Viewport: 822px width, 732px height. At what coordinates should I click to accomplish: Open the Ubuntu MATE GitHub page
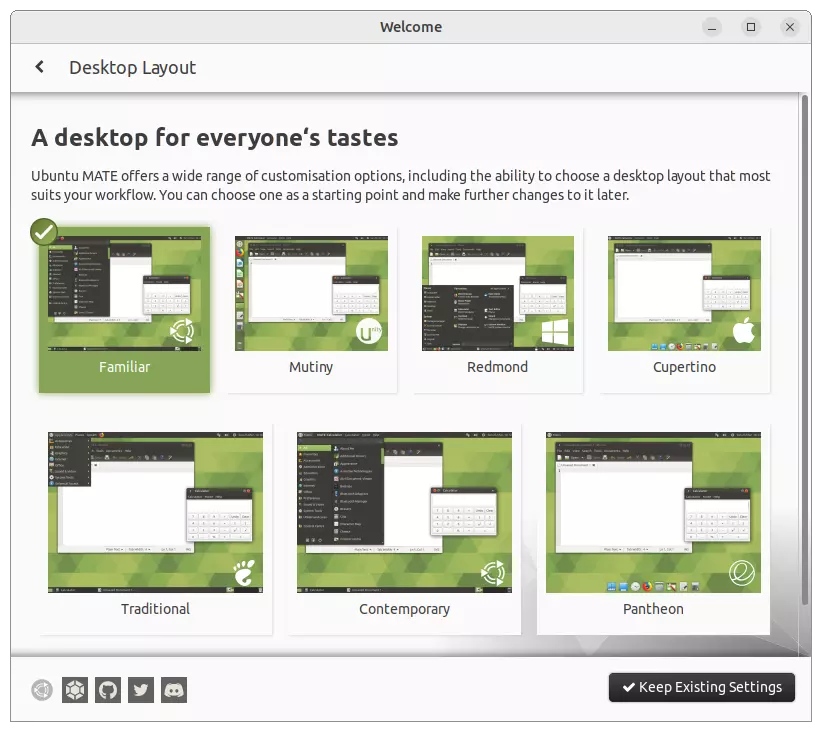click(107, 690)
